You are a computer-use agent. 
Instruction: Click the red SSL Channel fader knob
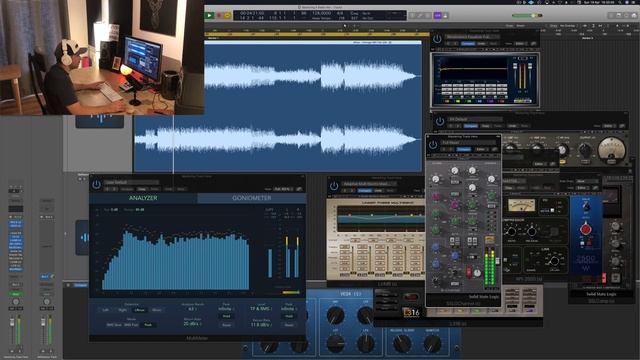[x=469, y=272]
